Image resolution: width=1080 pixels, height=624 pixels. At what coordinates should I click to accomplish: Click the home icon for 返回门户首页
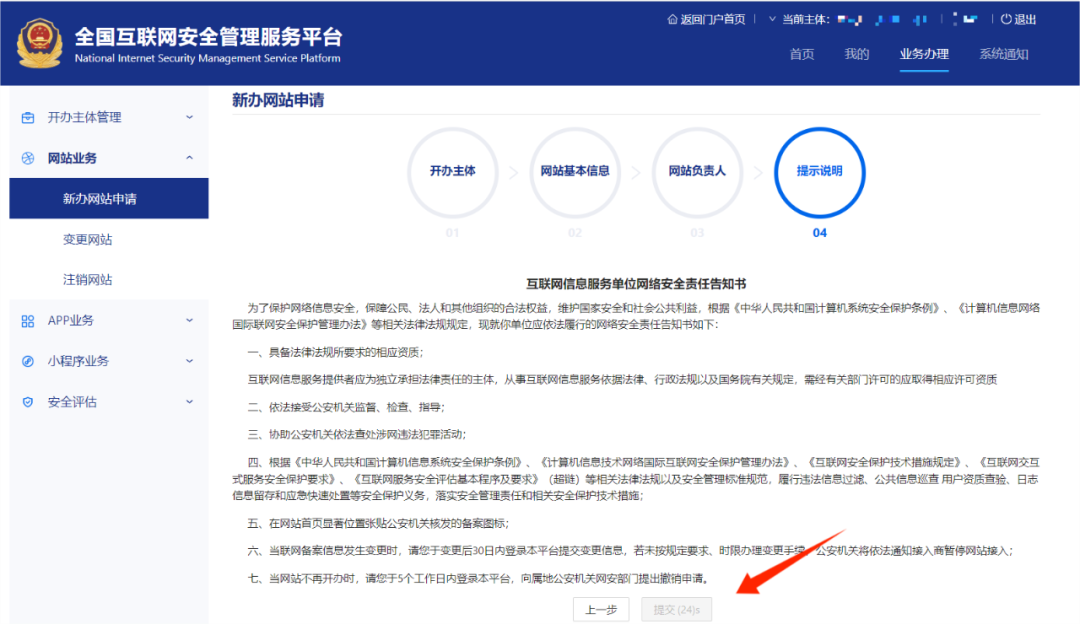click(672, 19)
